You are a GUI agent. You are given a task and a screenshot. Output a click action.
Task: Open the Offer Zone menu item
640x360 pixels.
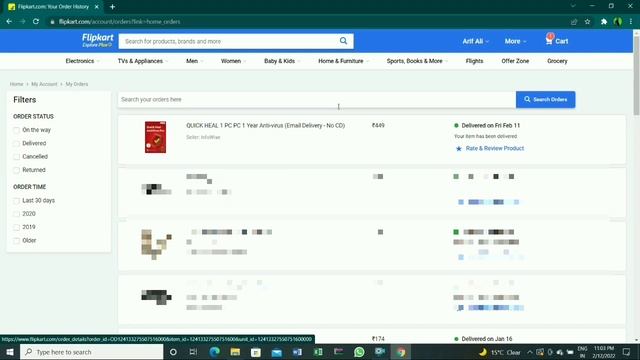tap(515, 61)
